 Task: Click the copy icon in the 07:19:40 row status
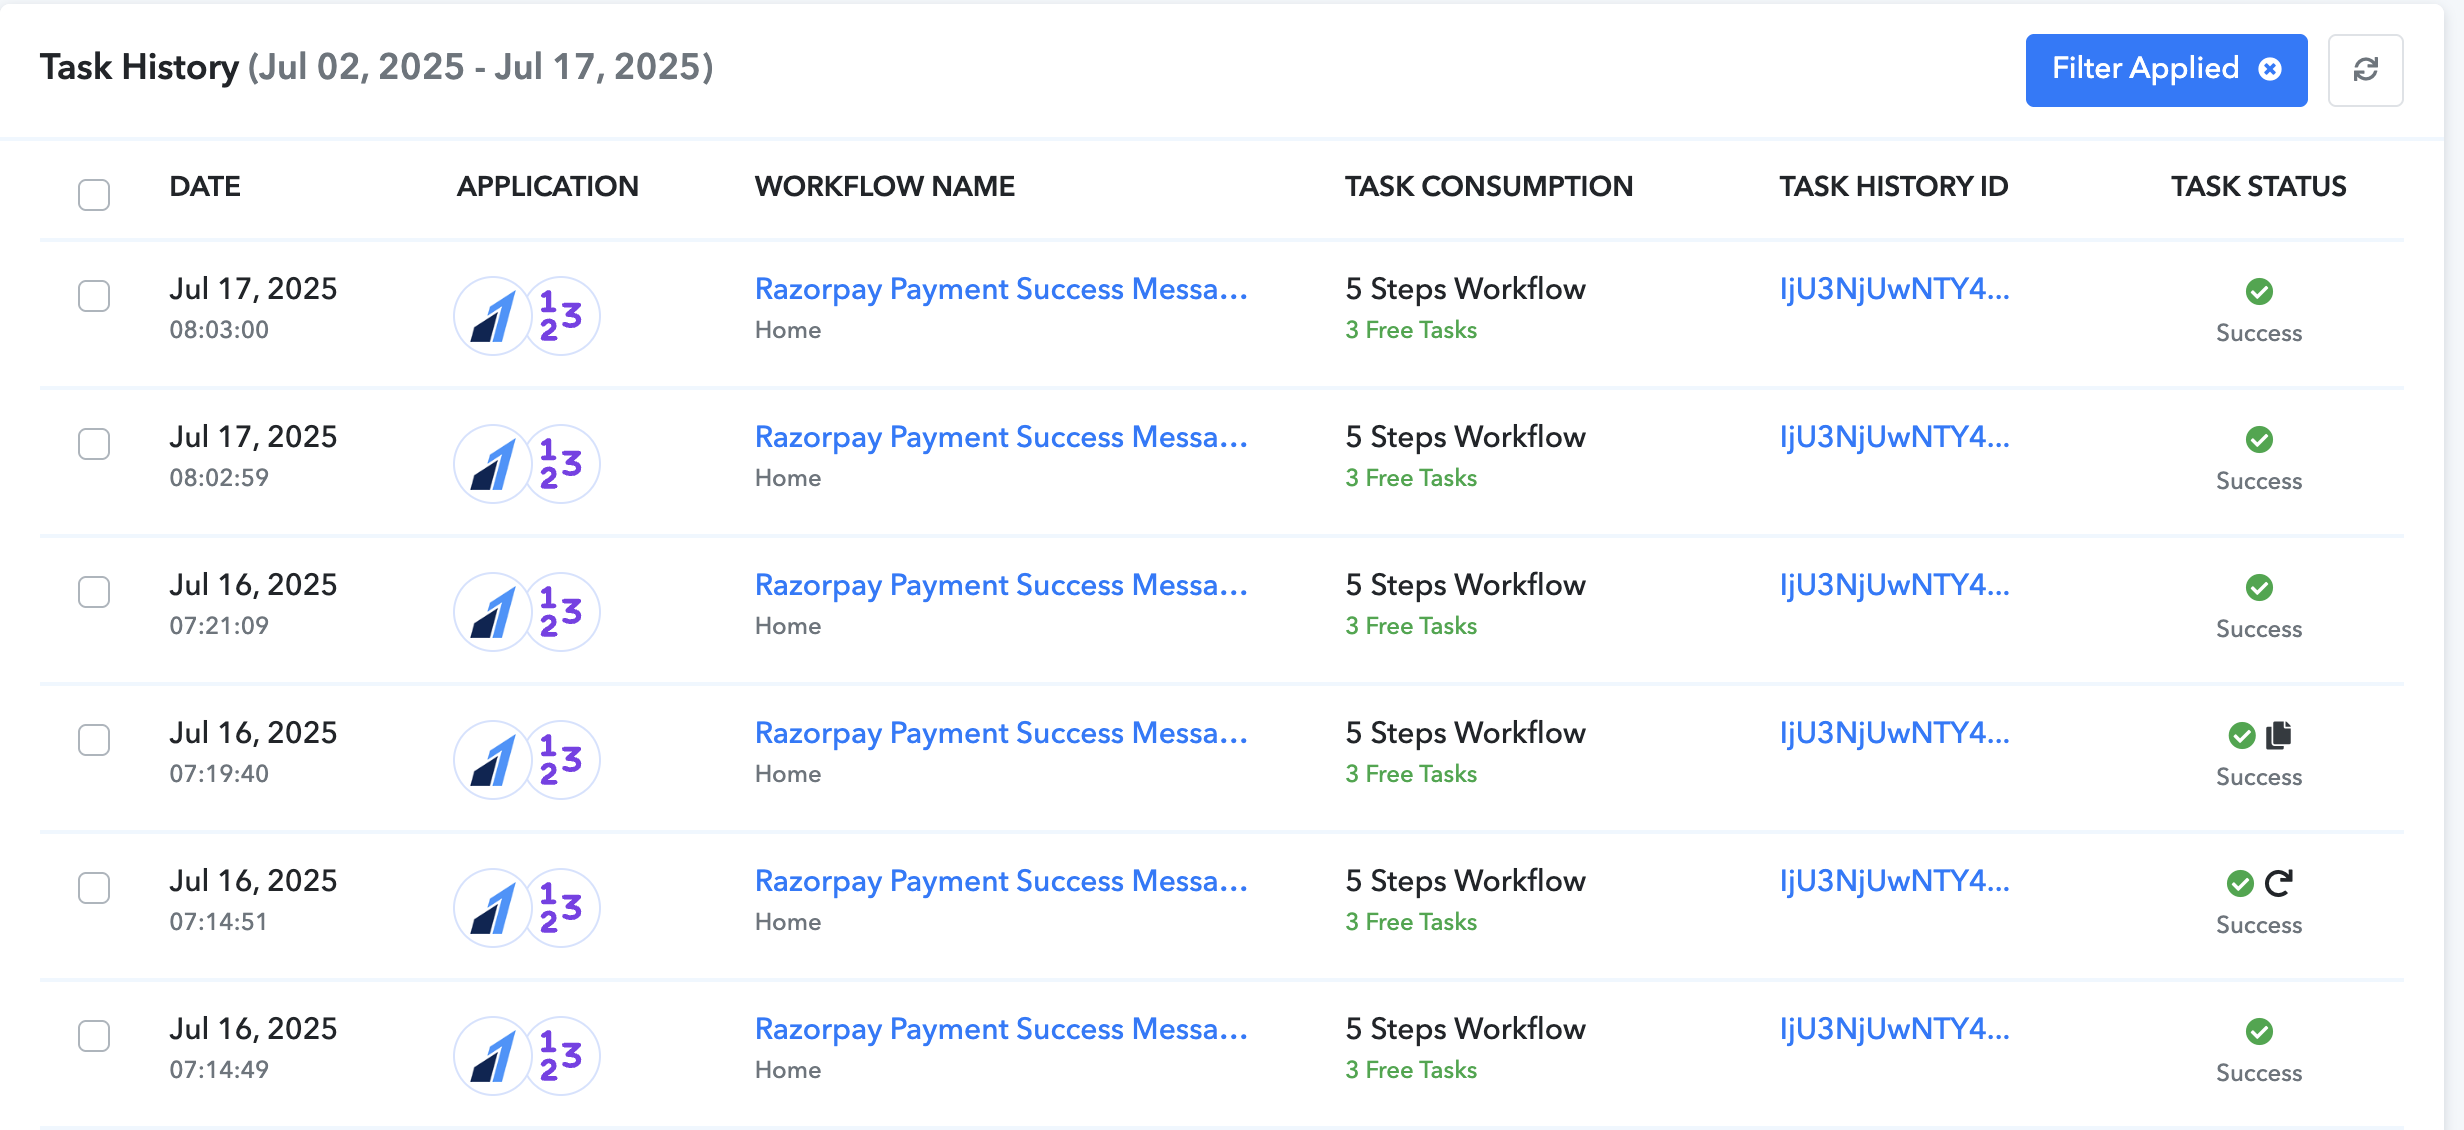[2279, 735]
